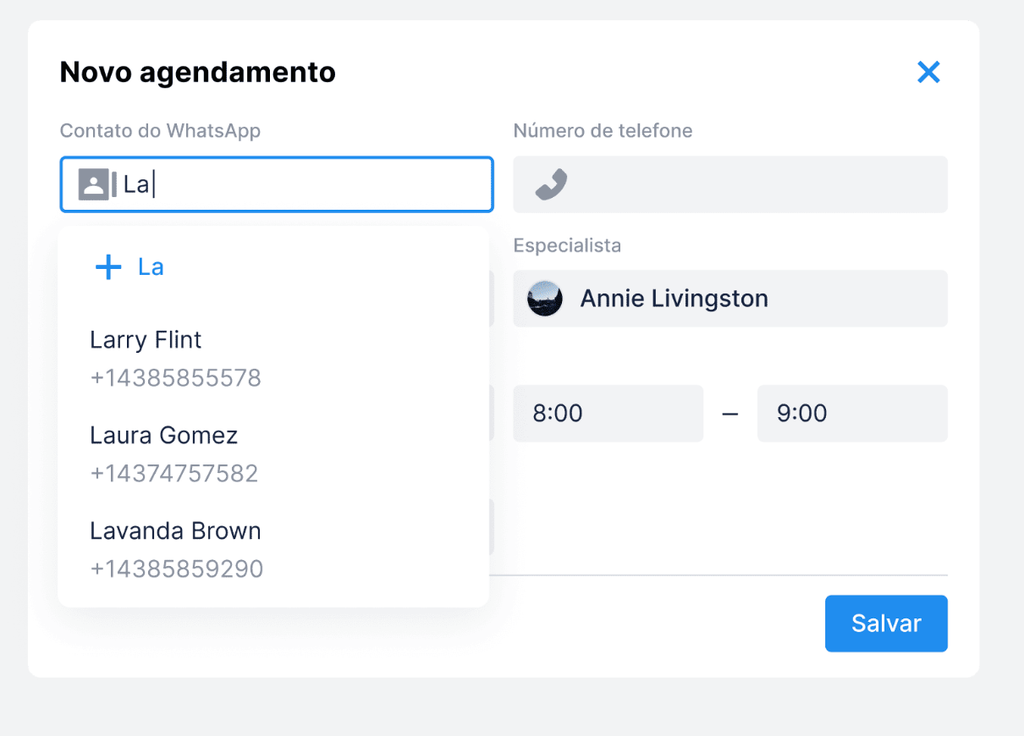Screen dimensions: 1024x736
Task: Open the 9:00 end time picker
Action: click(x=851, y=413)
